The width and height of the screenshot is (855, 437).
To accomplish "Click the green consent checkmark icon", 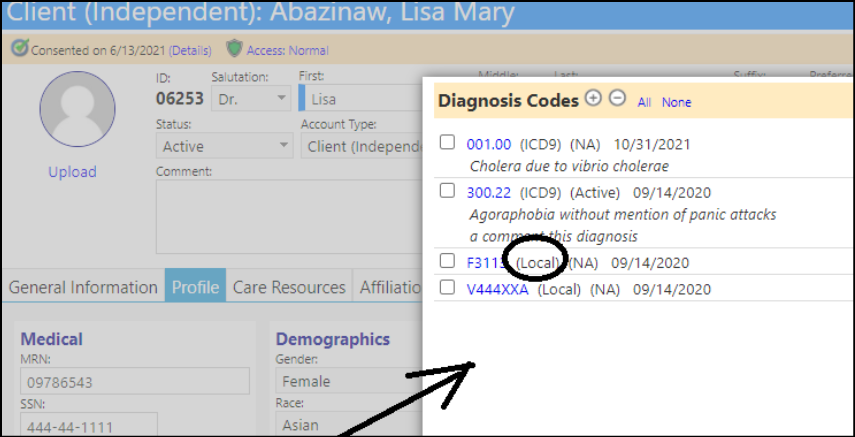I will click(x=20, y=48).
